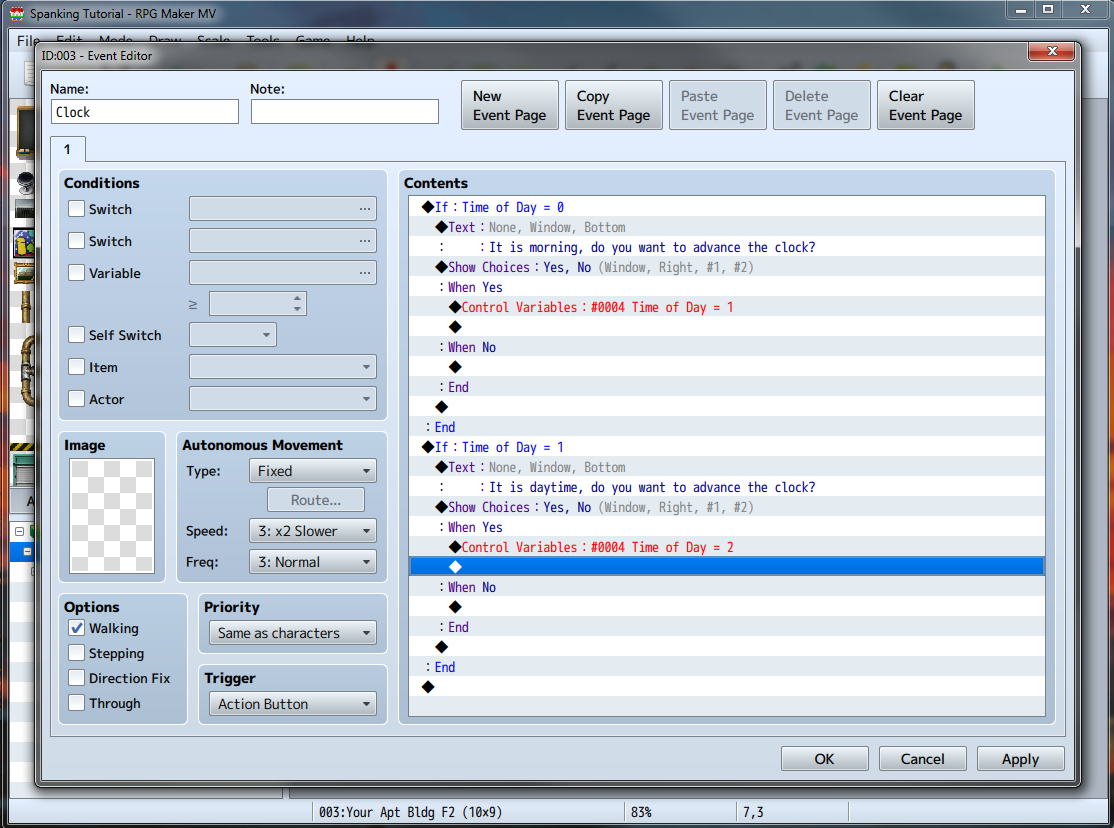Click Paste Event Page button
Image resolution: width=1114 pixels, height=828 pixels.
(x=718, y=105)
